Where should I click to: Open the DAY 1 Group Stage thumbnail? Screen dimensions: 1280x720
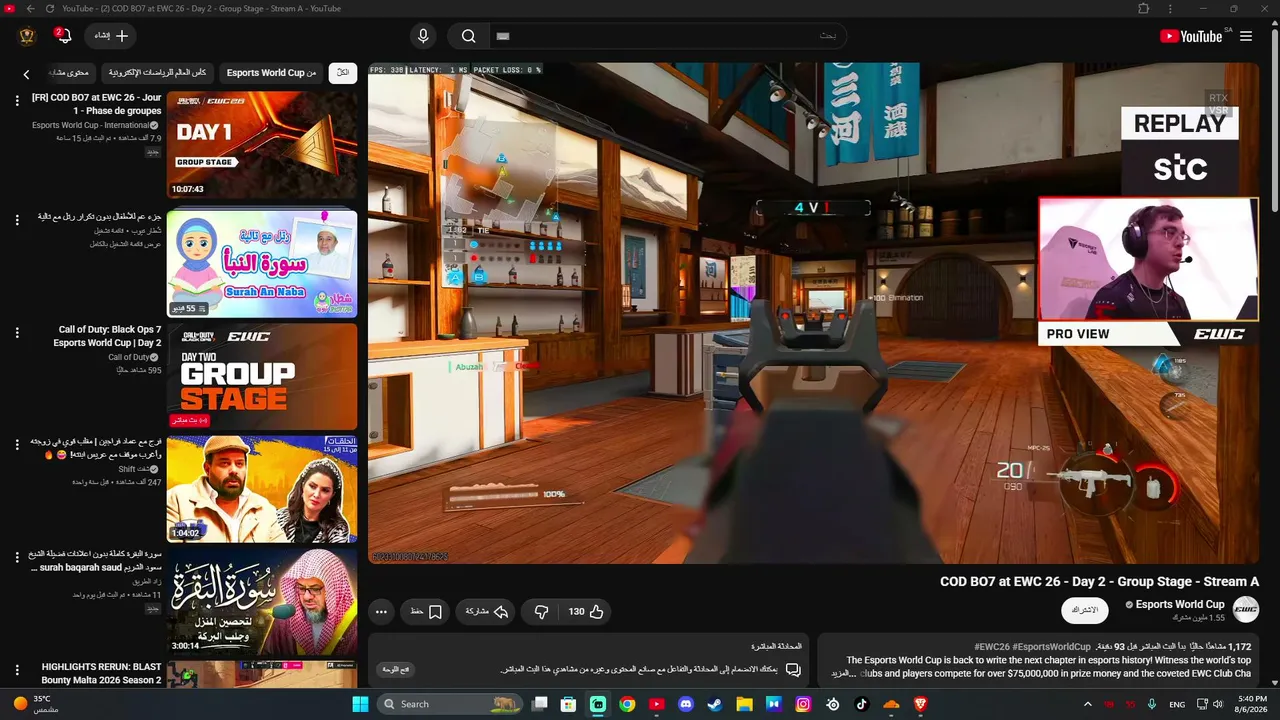(262, 145)
